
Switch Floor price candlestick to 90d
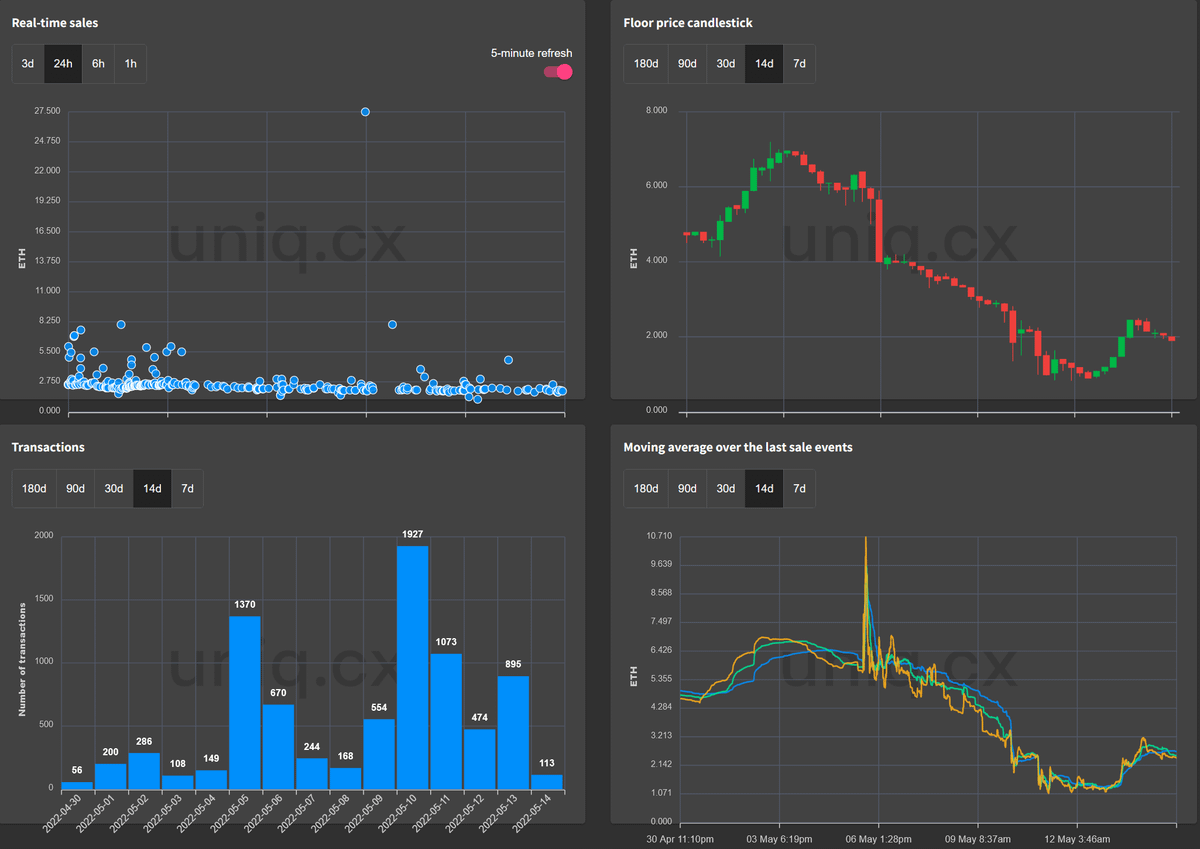click(687, 64)
